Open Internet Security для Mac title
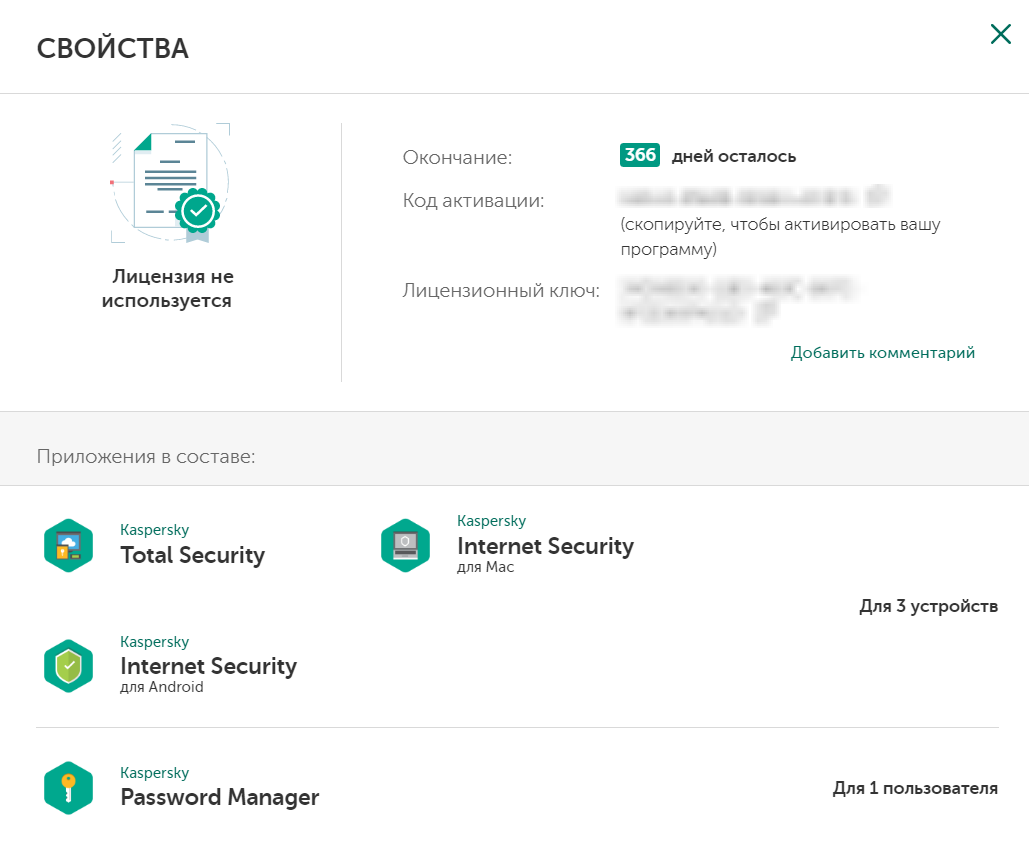The image size is (1029, 843). tap(545, 546)
